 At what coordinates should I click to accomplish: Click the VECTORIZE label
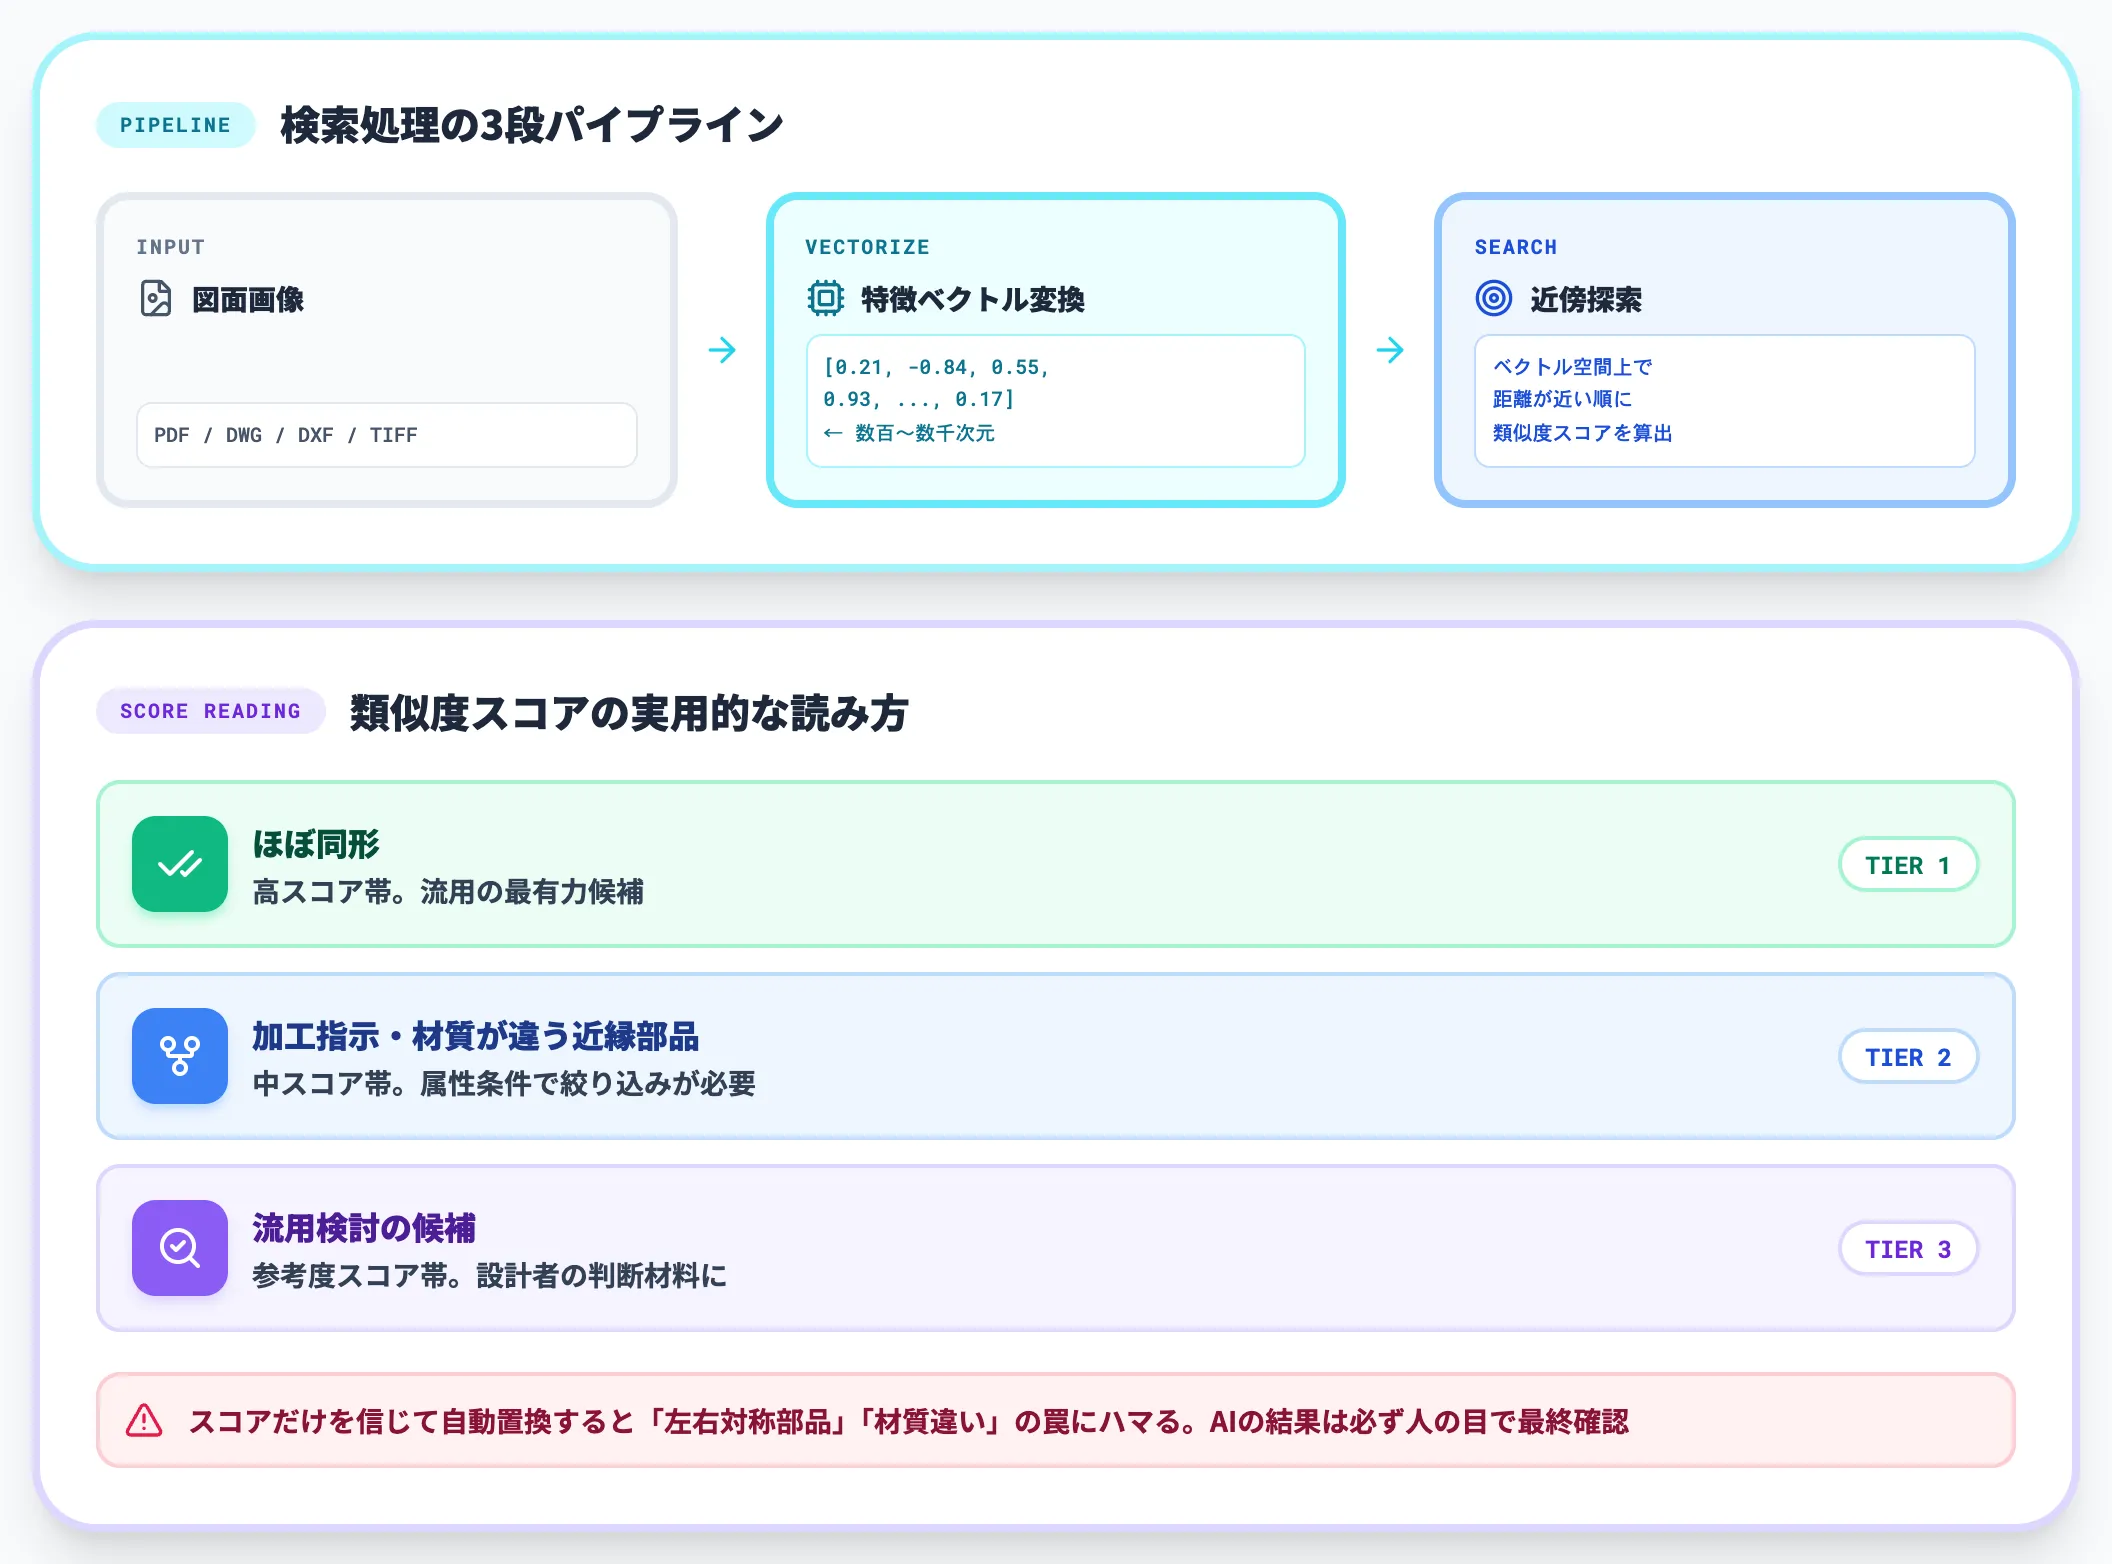tap(868, 247)
